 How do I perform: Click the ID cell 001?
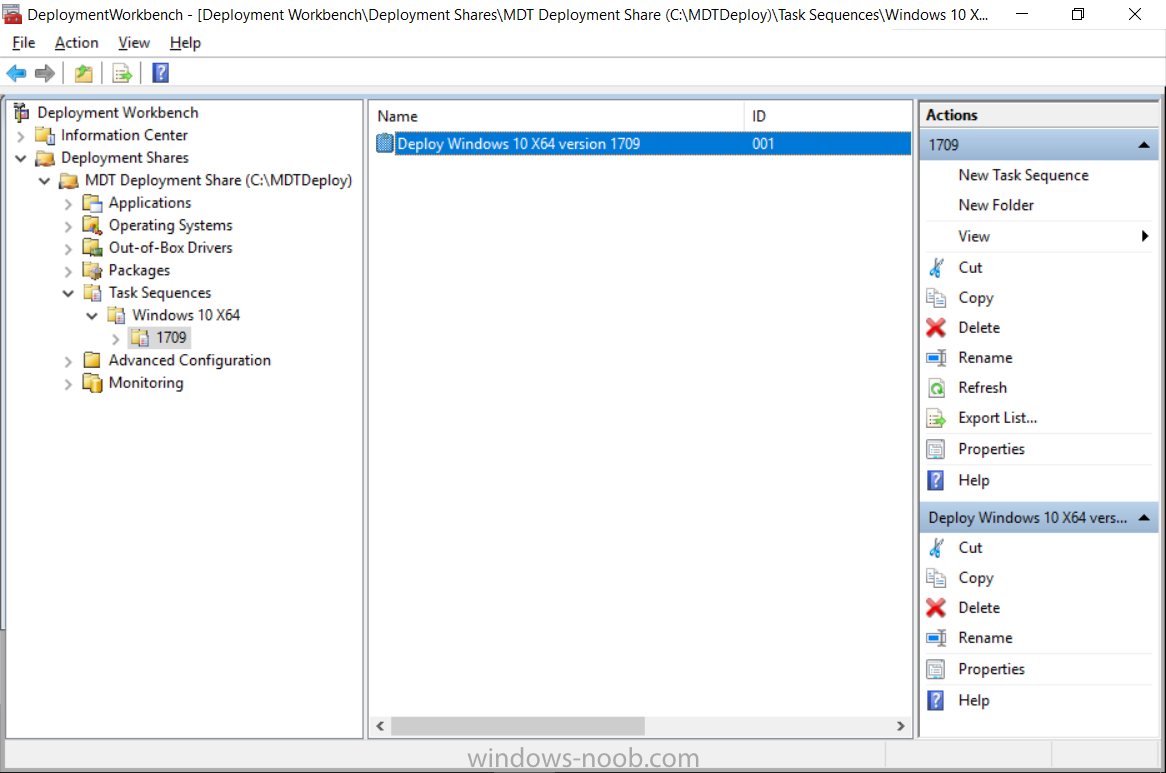763,143
